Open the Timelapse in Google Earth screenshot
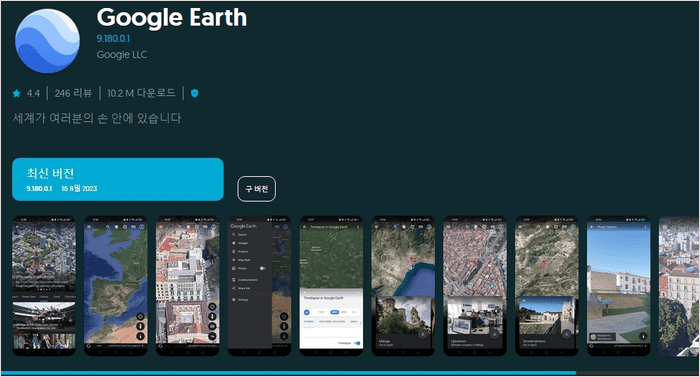Viewport: 700px width, 377px height. [331, 286]
